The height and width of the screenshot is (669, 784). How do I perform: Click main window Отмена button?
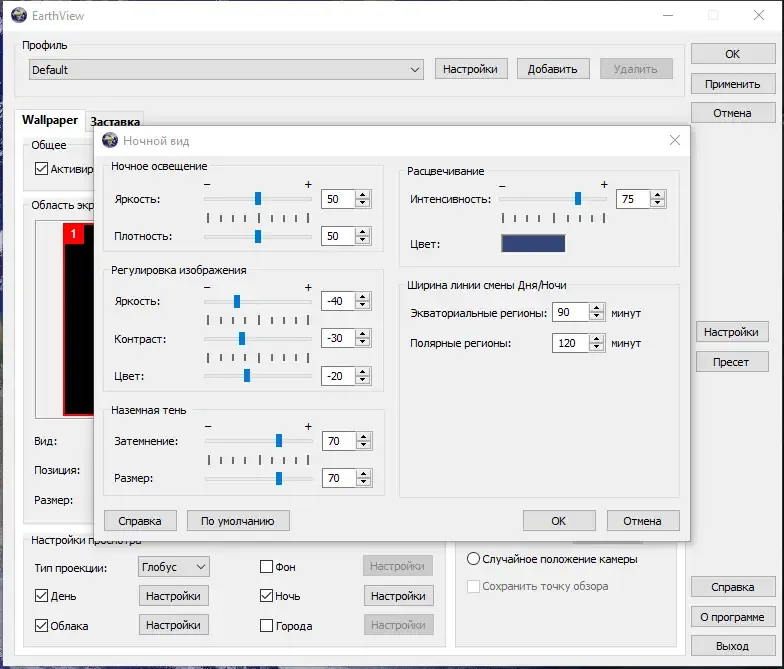pyautogui.click(x=732, y=113)
